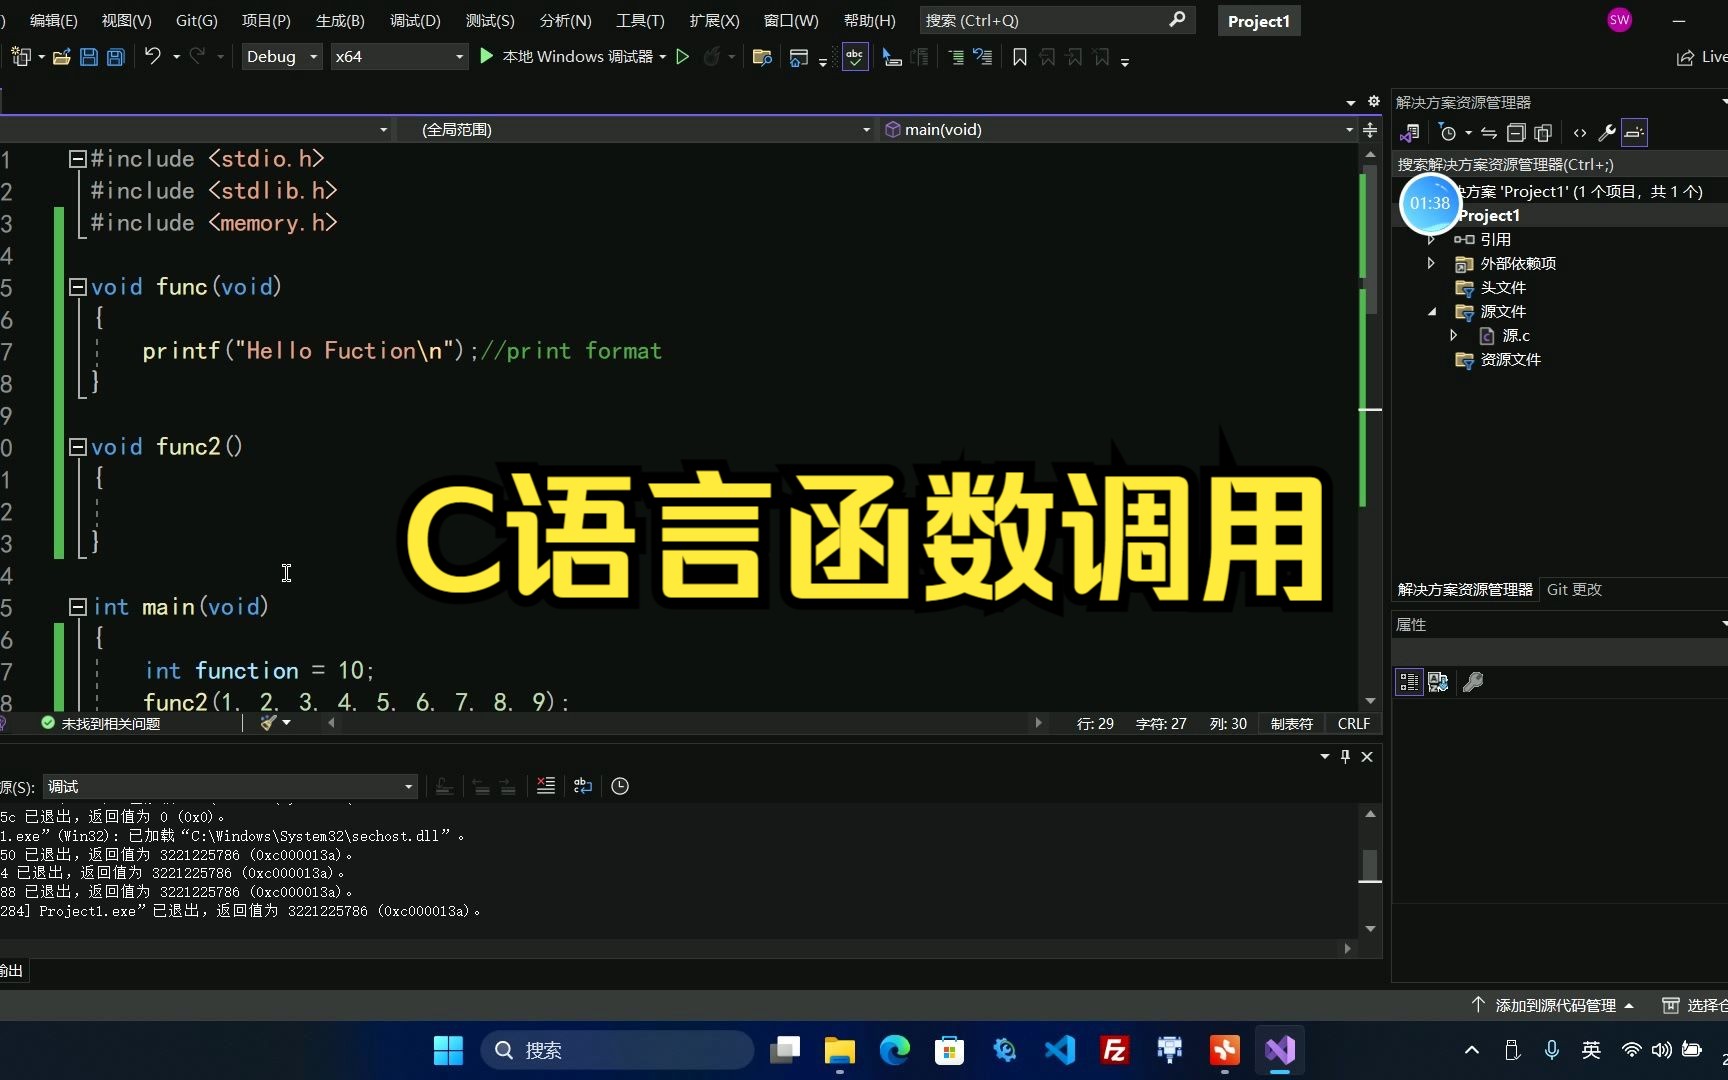This screenshot has width=1728, height=1080.
Task: Open the output source 调试 dropdown
Action: [x=230, y=786]
